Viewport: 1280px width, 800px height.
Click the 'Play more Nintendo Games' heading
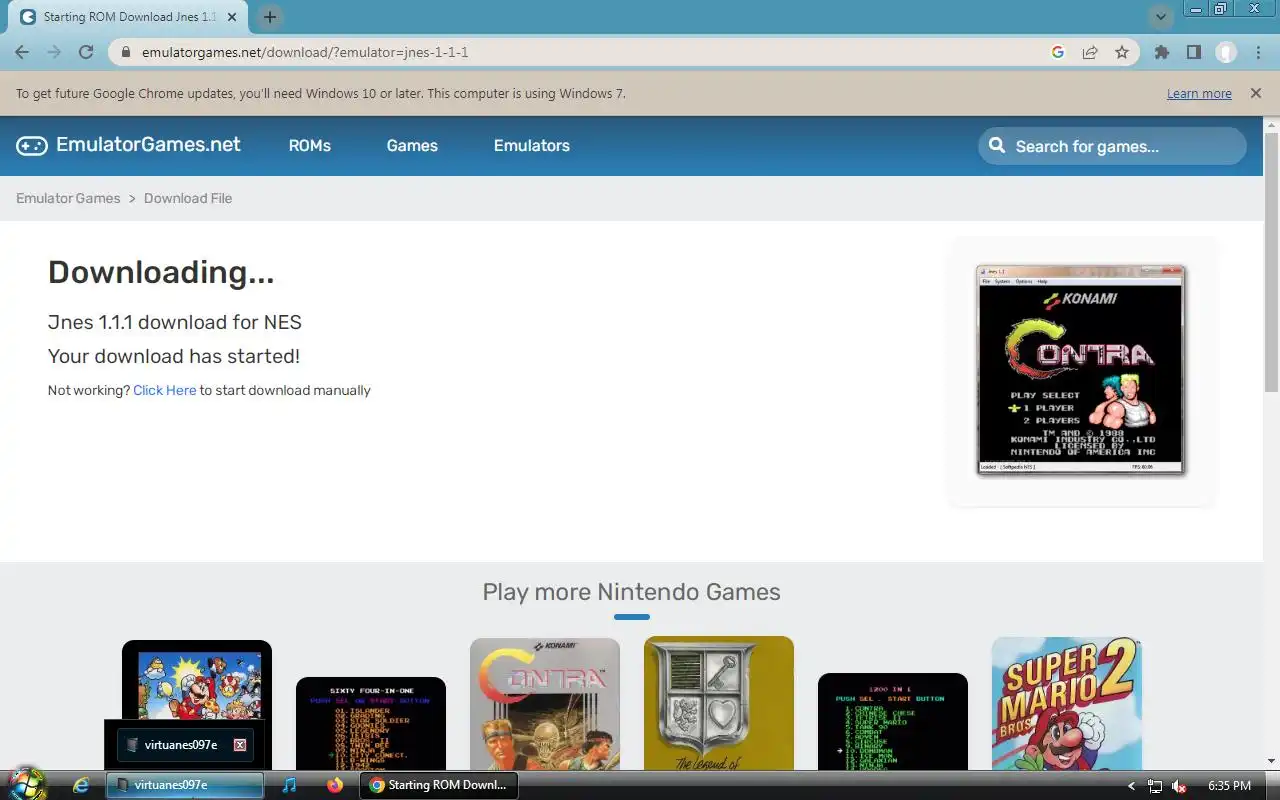click(x=631, y=592)
